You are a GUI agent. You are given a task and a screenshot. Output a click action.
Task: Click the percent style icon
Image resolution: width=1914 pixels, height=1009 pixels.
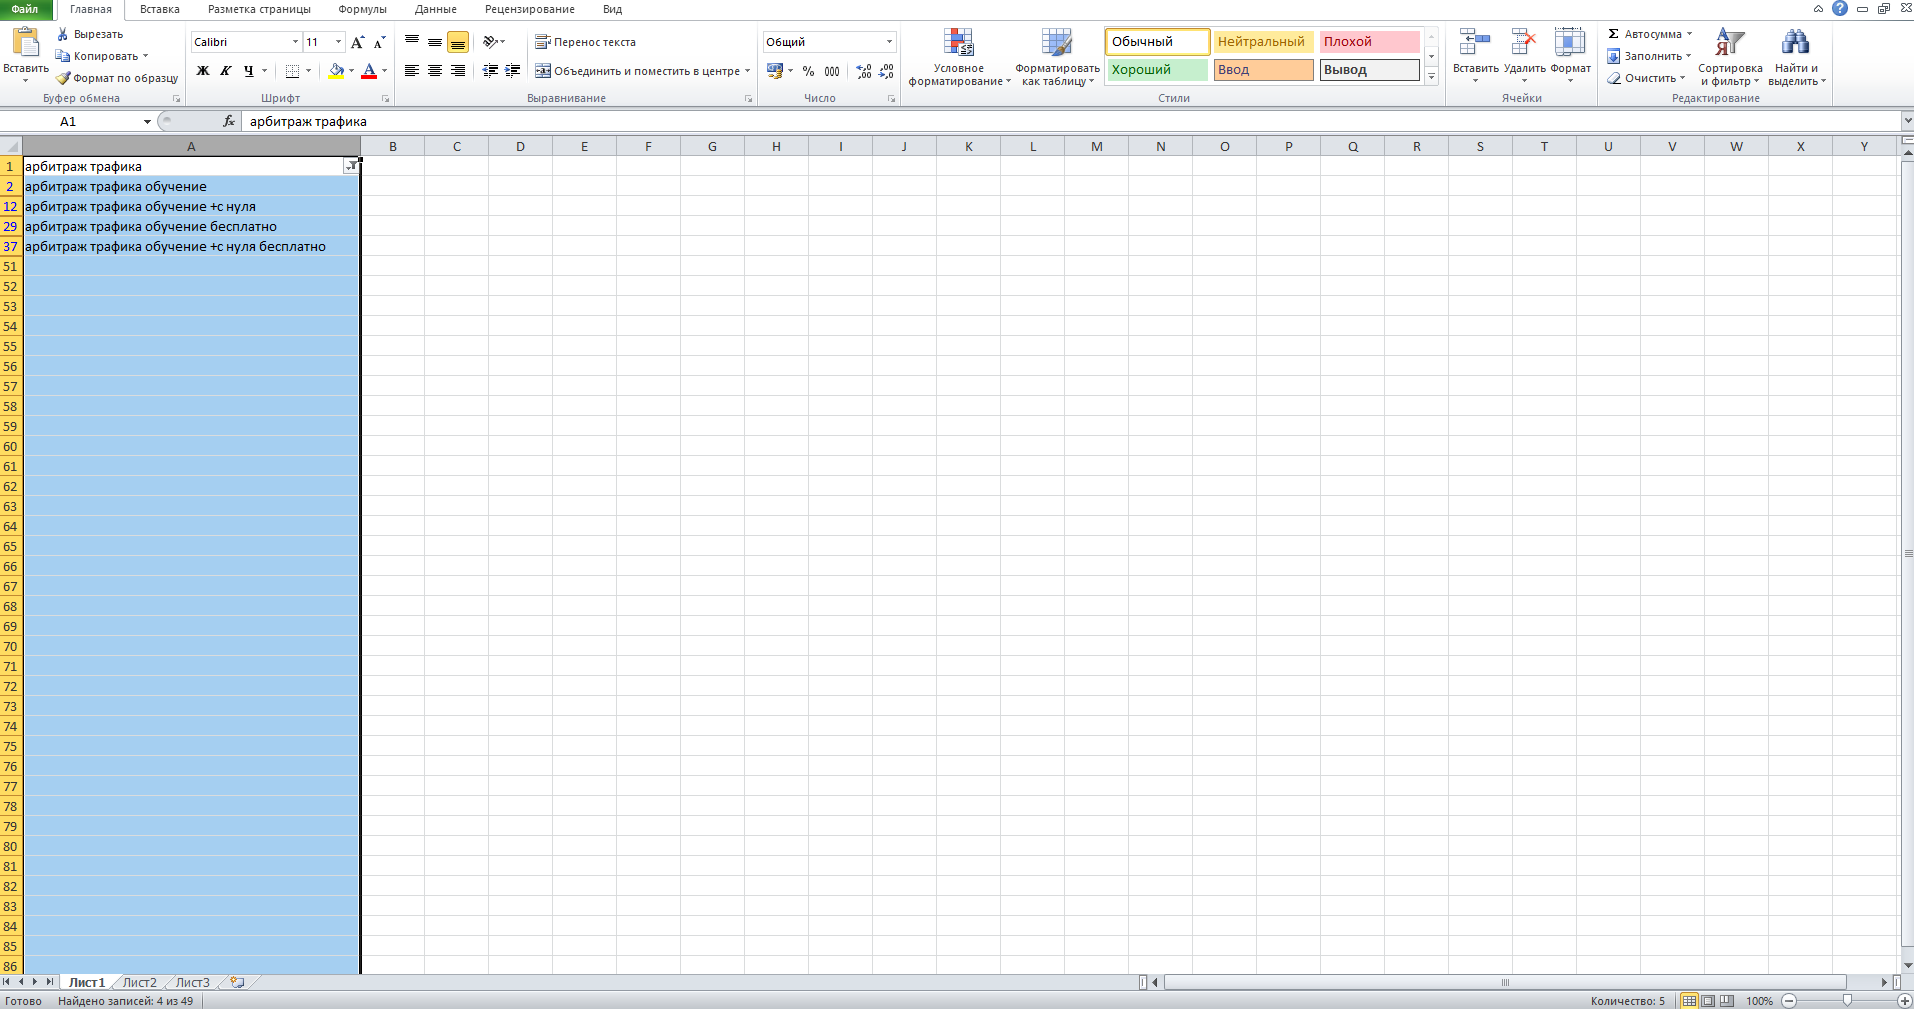(808, 71)
